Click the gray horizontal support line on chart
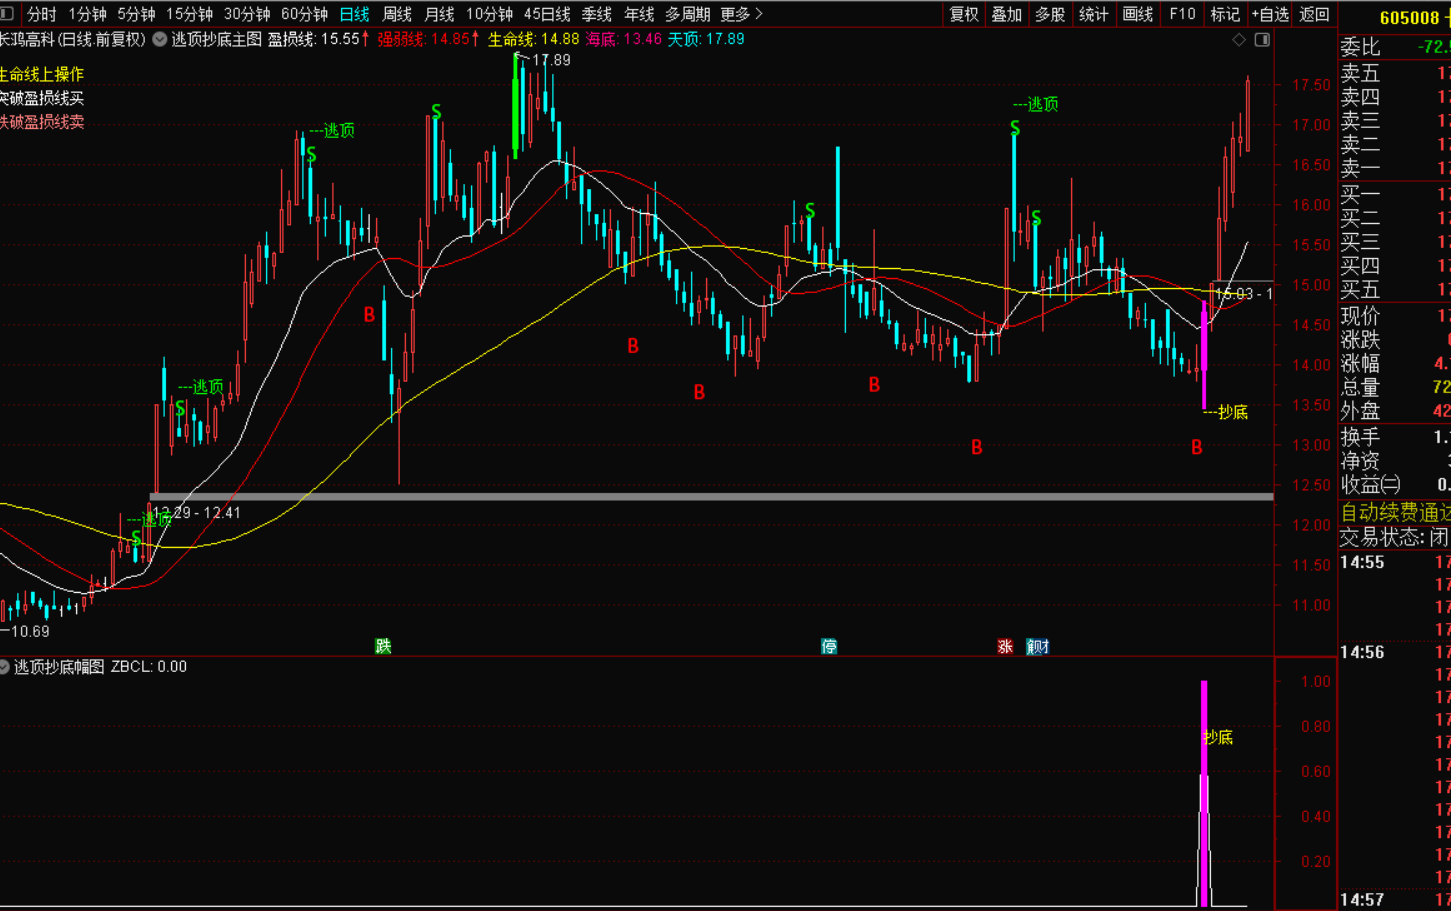The height and width of the screenshot is (911, 1451). [x=700, y=496]
